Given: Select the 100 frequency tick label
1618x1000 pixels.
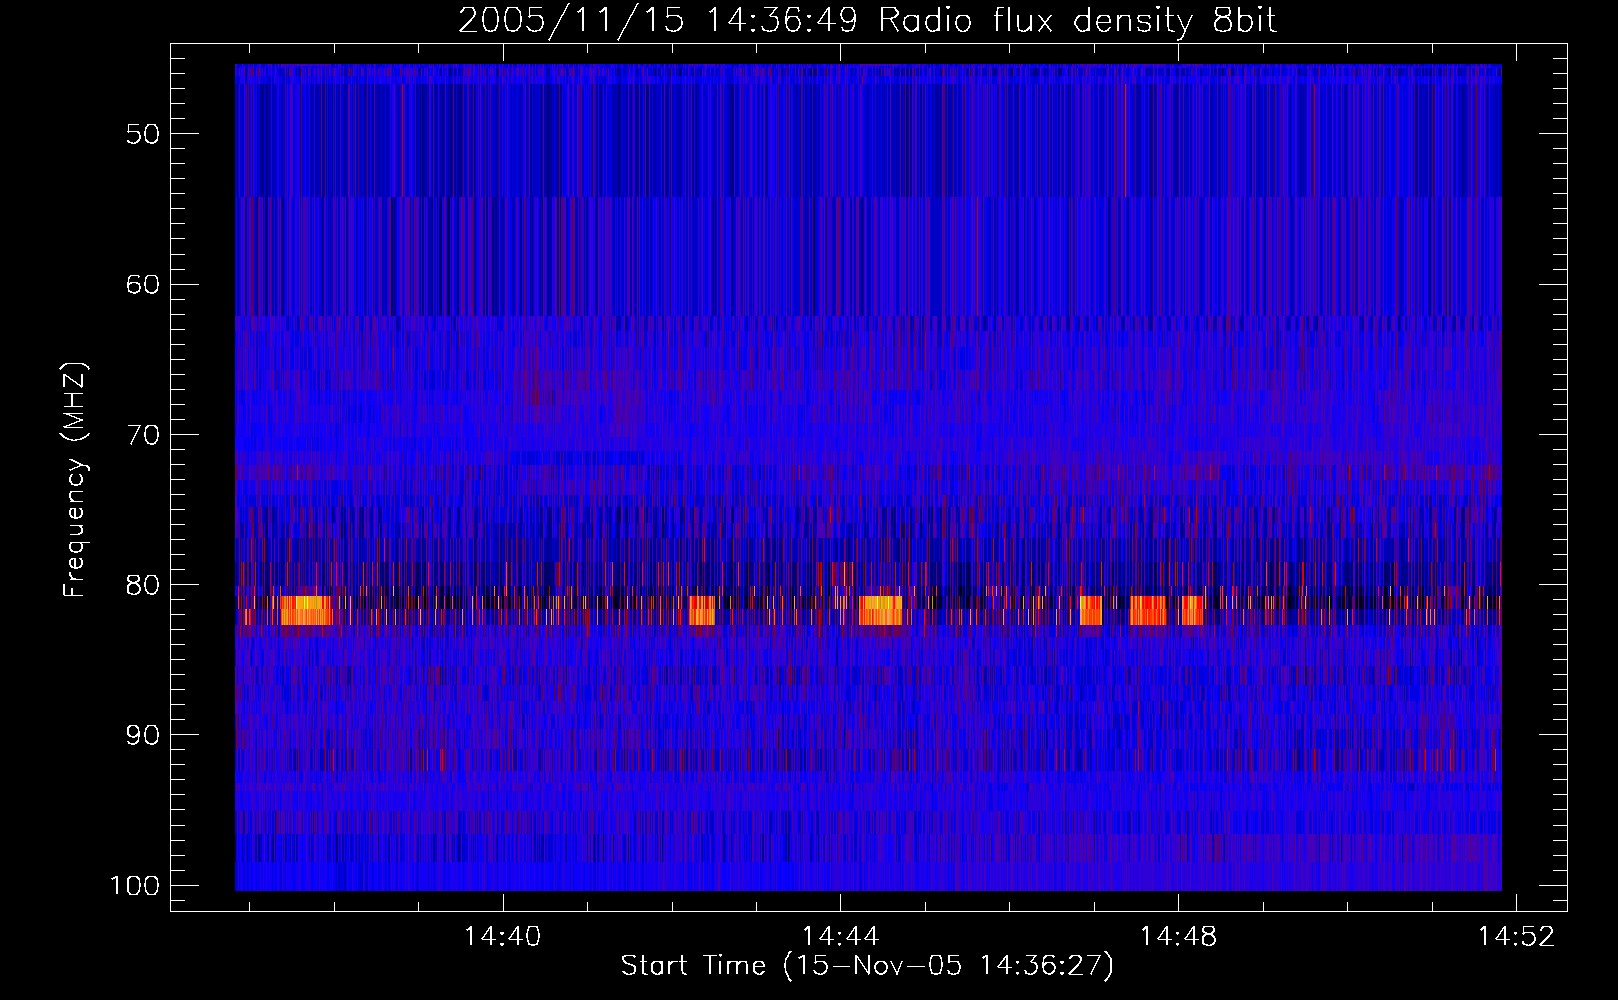Looking at the screenshot, I should (x=134, y=886).
